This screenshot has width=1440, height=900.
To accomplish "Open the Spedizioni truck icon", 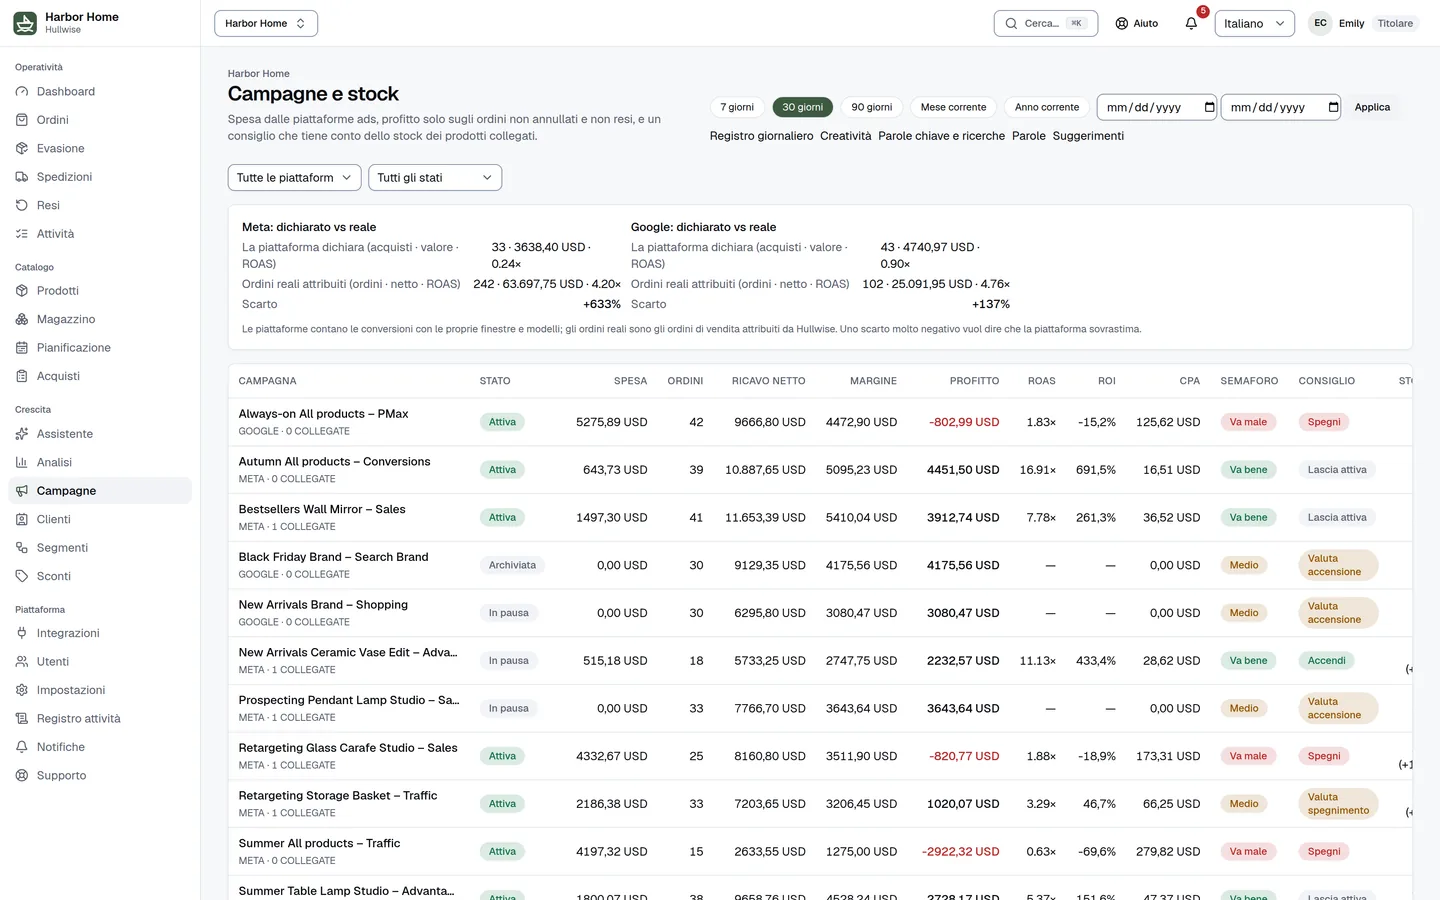I will (x=22, y=177).
